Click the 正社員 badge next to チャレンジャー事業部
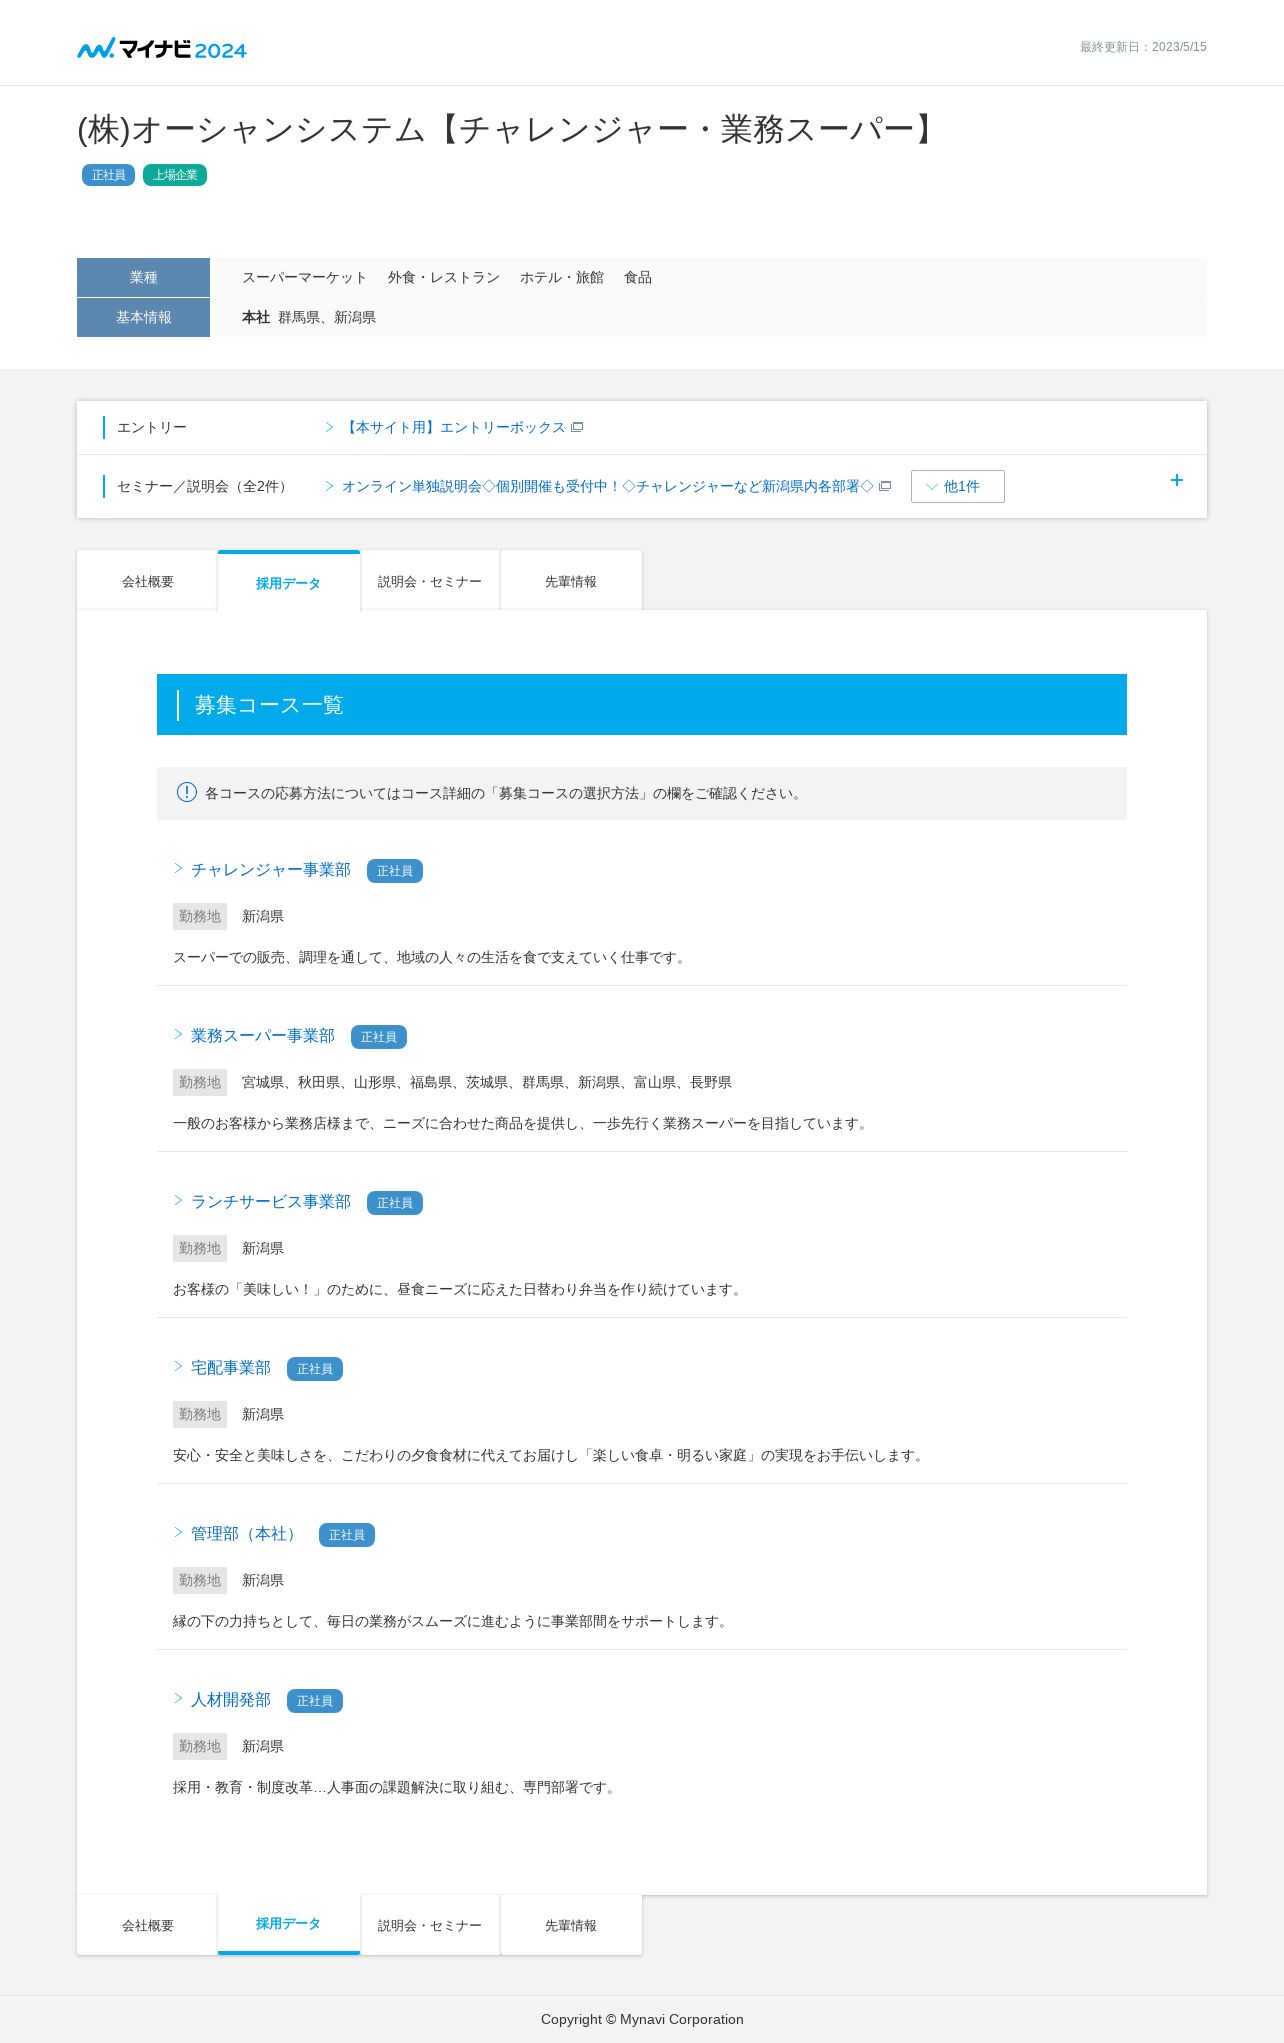This screenshot has width=1284, height=2043. 395,871
